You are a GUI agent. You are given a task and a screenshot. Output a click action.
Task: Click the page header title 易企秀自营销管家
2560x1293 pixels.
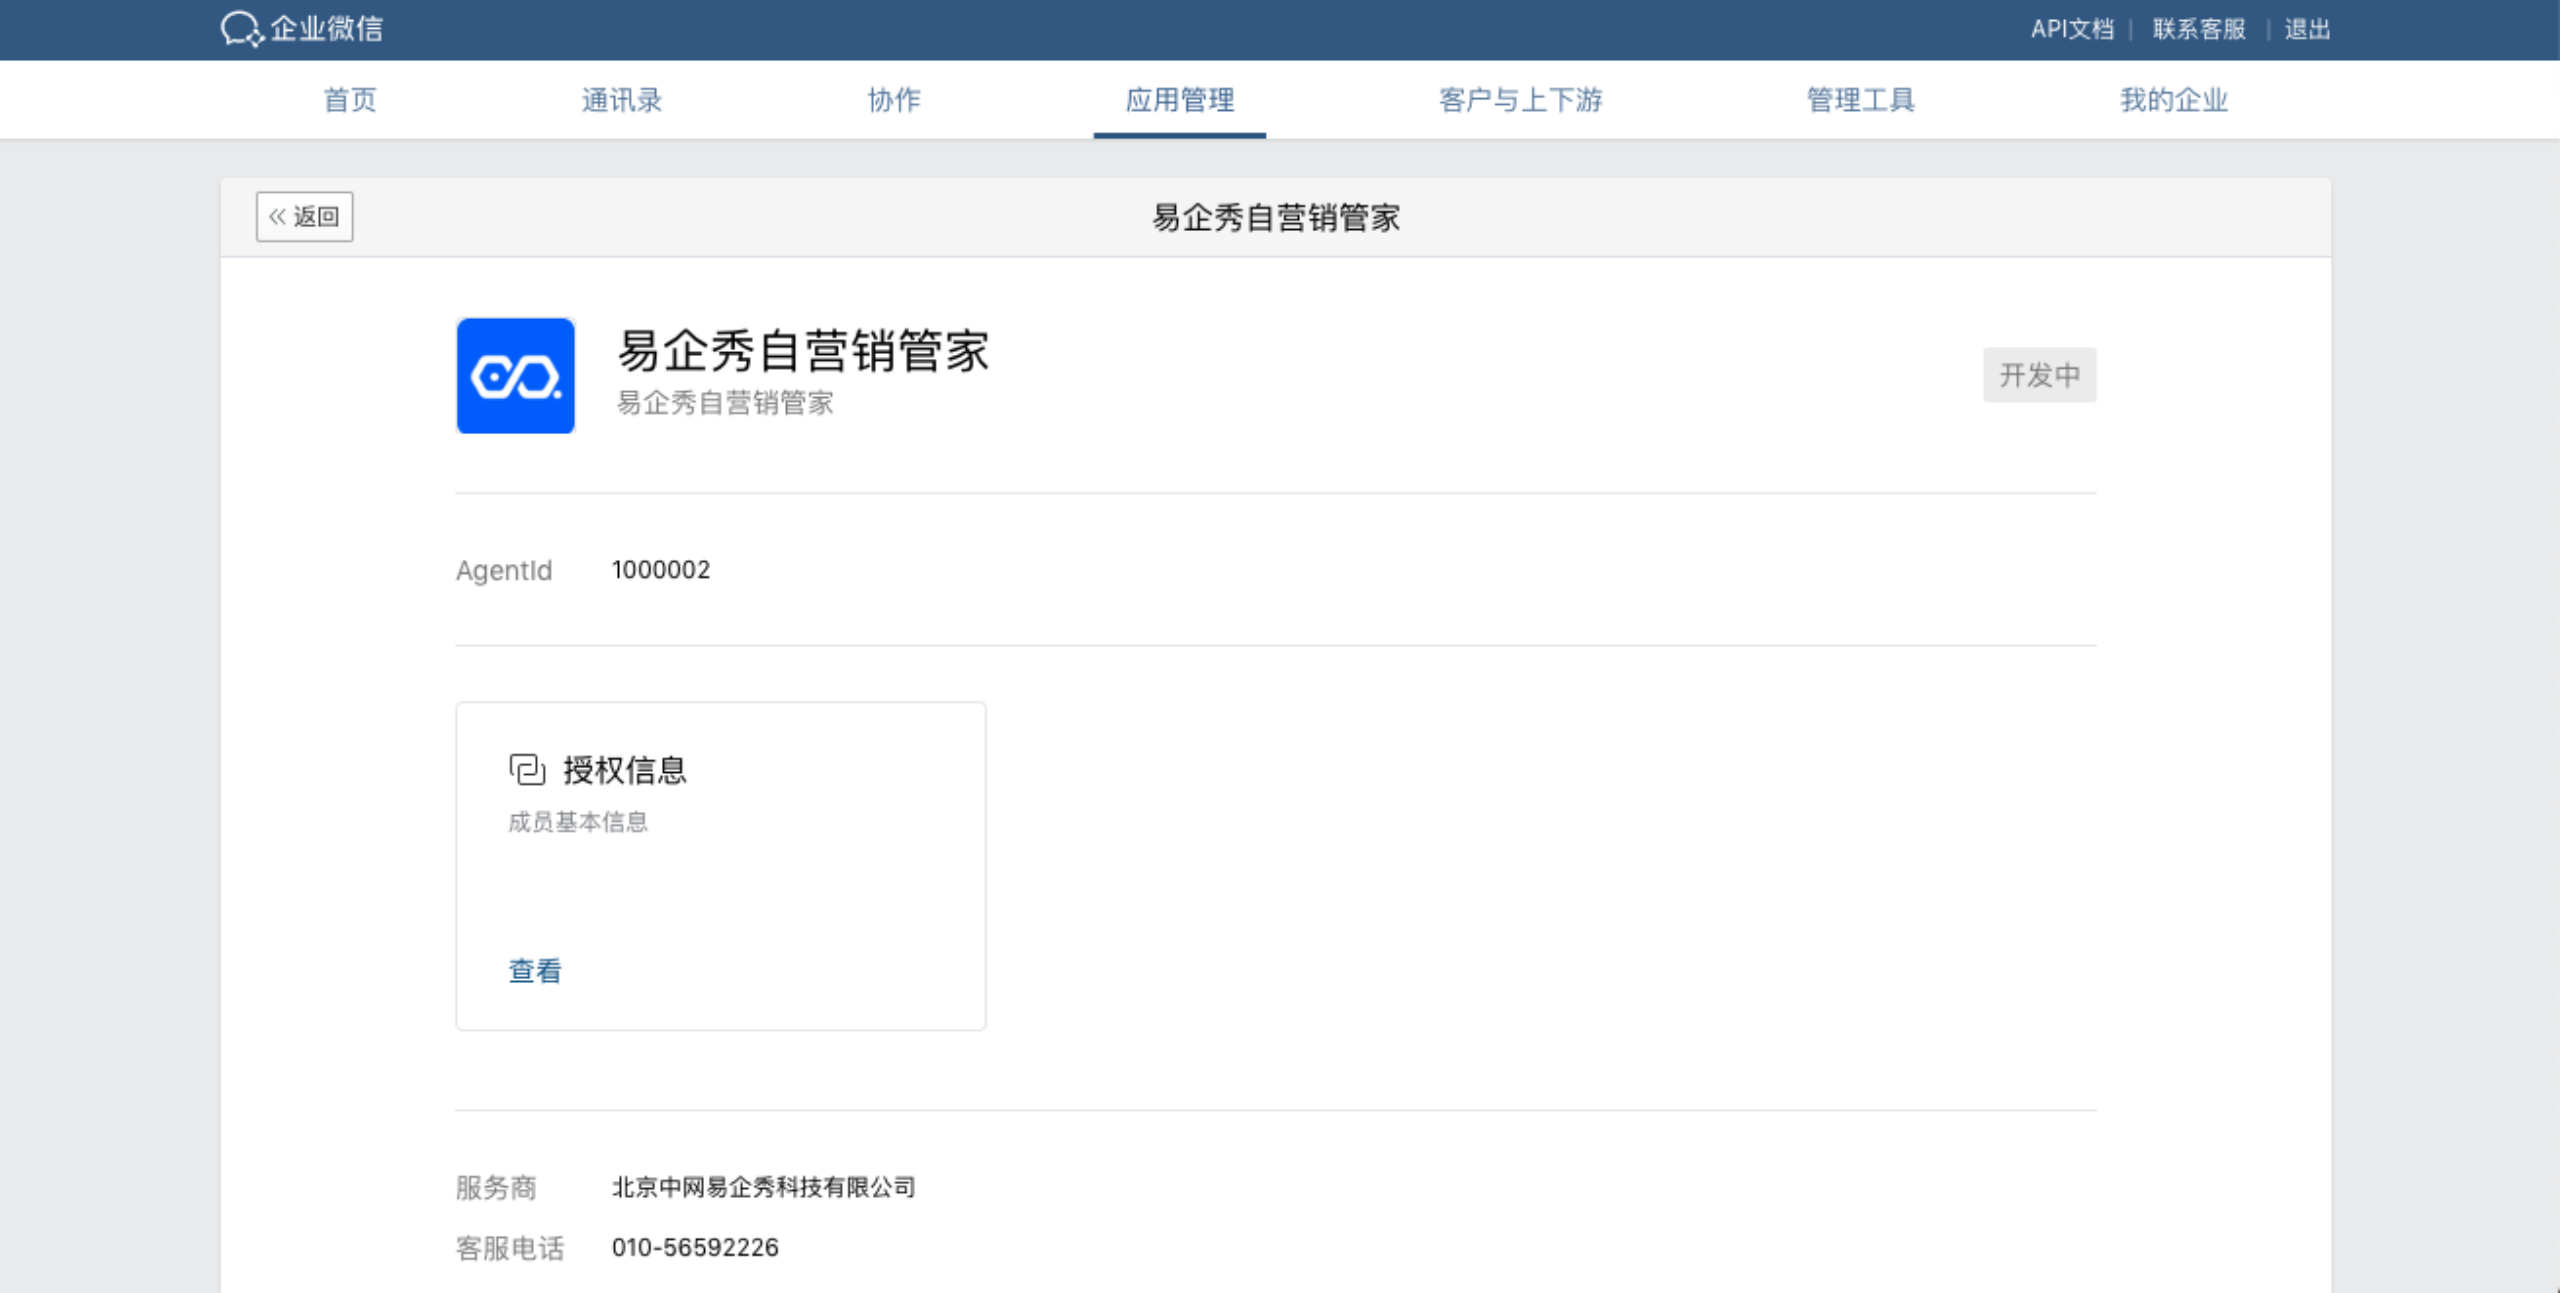(x=1276, y=218)
